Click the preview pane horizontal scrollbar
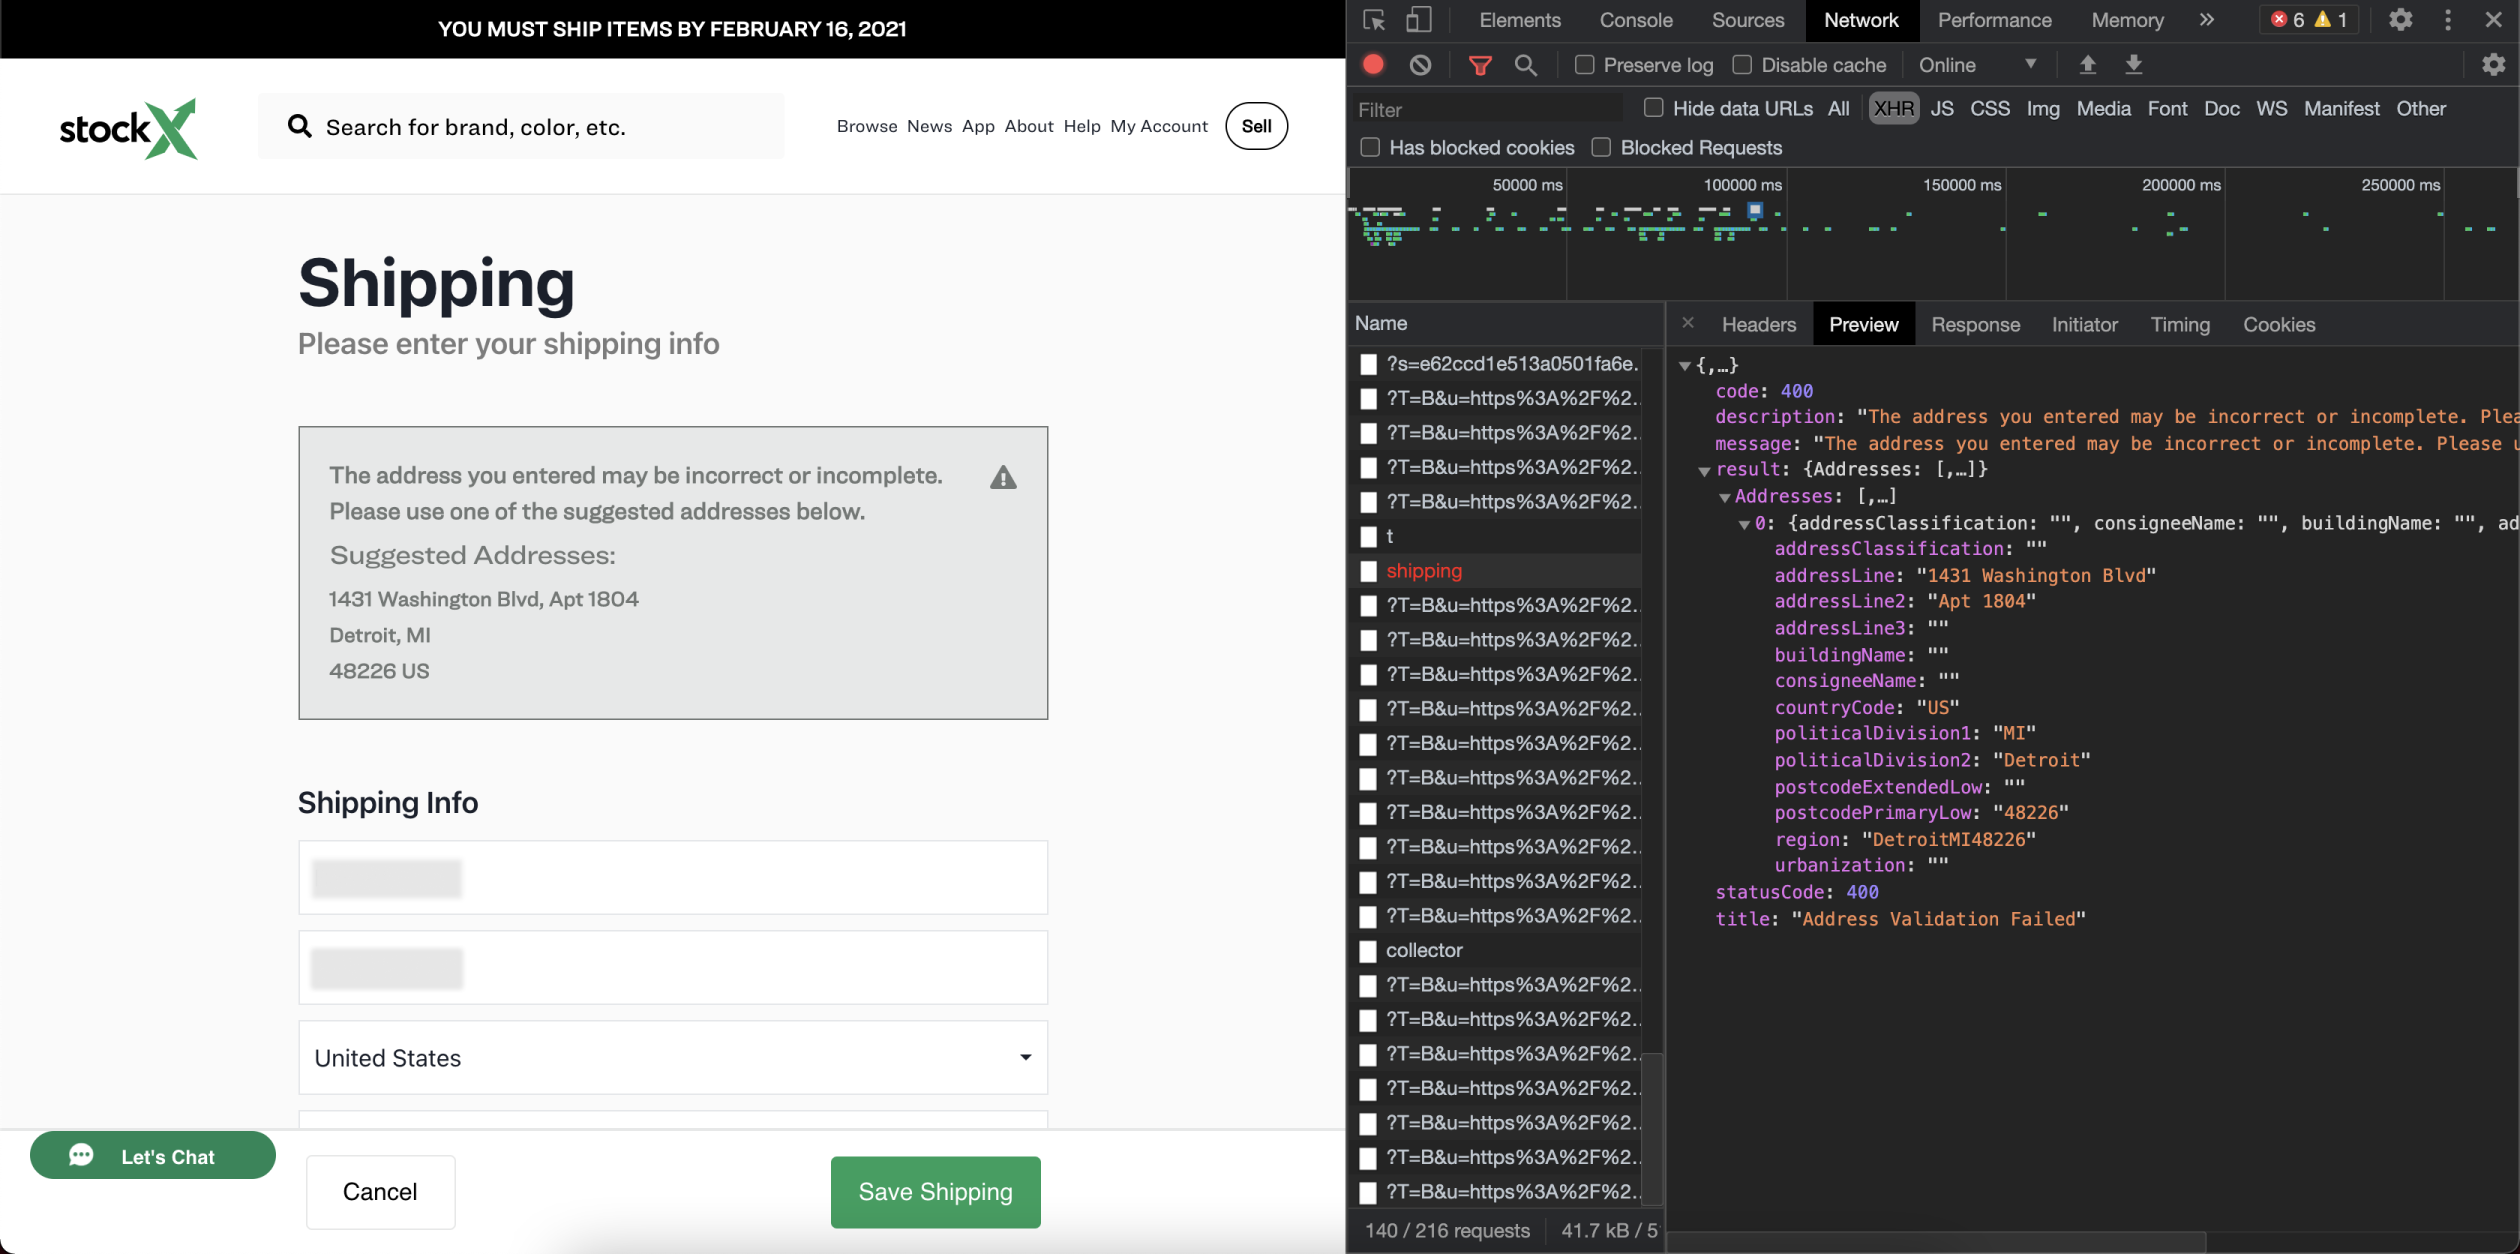2520x1254 pixels. click(1936, 1242)
